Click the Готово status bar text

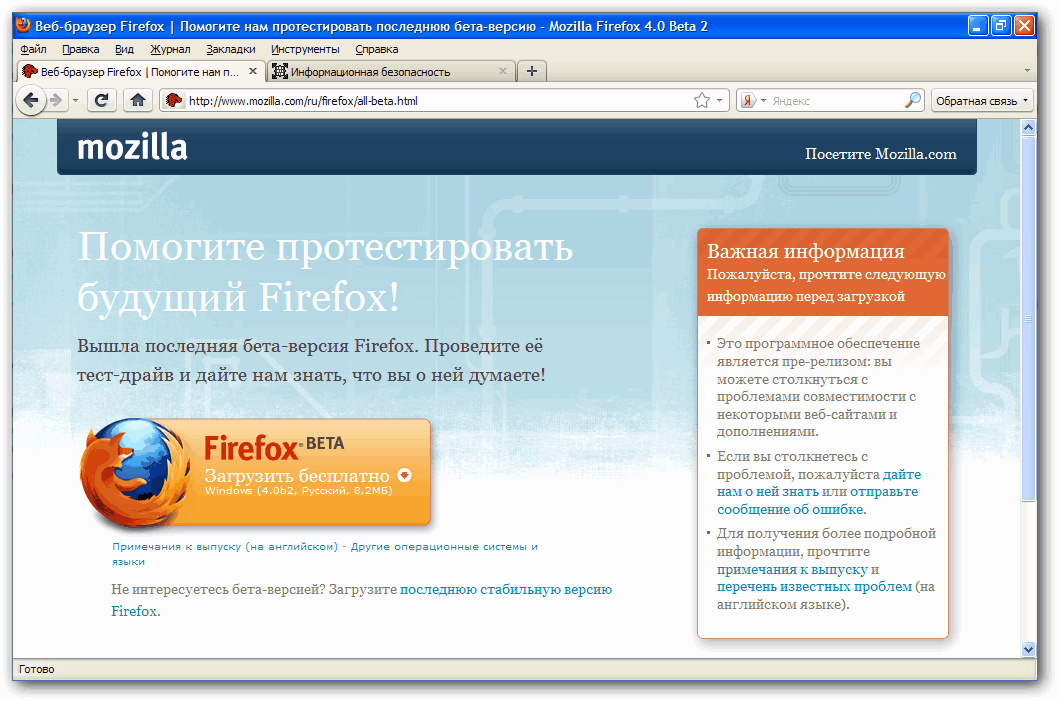(36, 669)
